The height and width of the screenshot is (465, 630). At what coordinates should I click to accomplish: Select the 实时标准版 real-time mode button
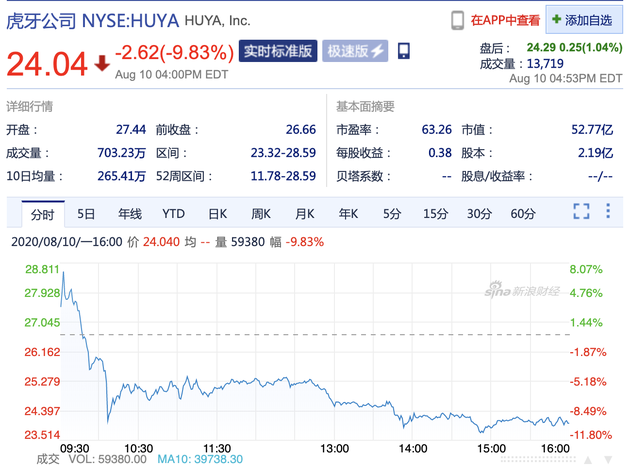(278, 51)
